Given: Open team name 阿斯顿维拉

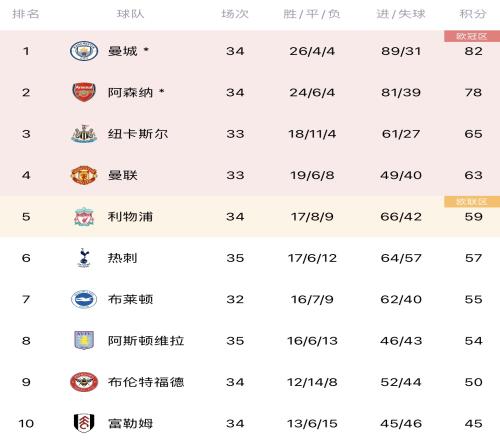Looking at the screenshot, I should point(146,341).
